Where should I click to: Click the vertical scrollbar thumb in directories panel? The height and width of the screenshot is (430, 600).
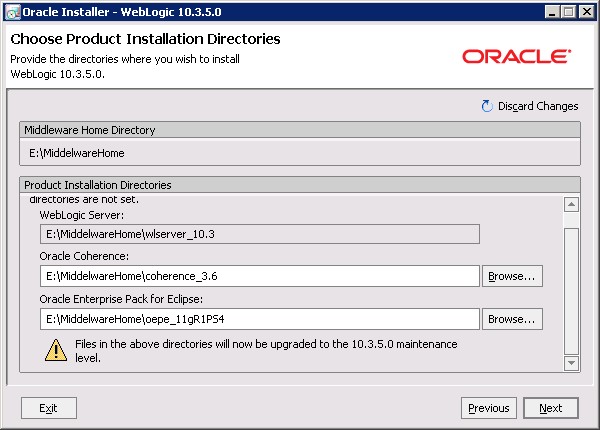click(571, 290)
